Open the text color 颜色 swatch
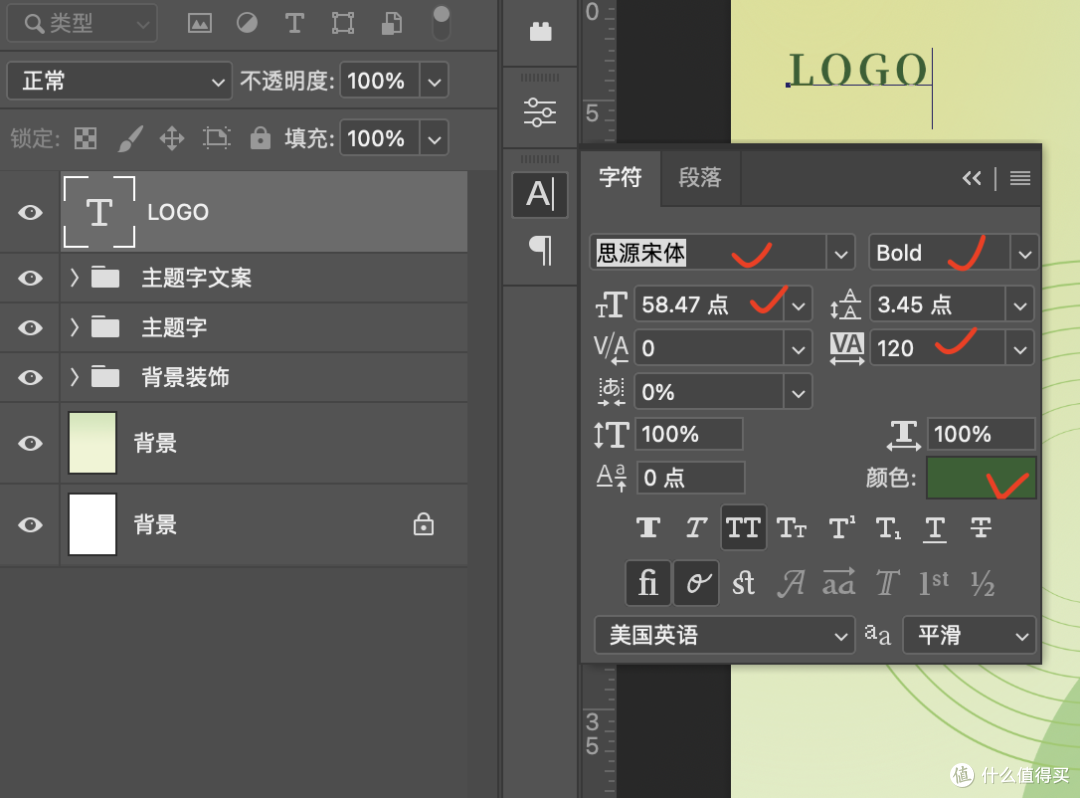Image resolution: width=1080 pixels, height=798 pixels. tap(981, 478)
